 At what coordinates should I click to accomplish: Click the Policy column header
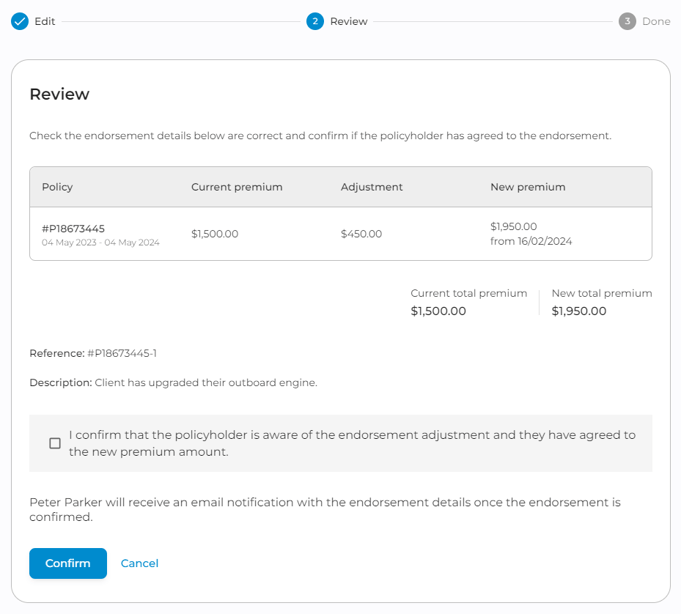pyautogui.click(x=57, y=187)
